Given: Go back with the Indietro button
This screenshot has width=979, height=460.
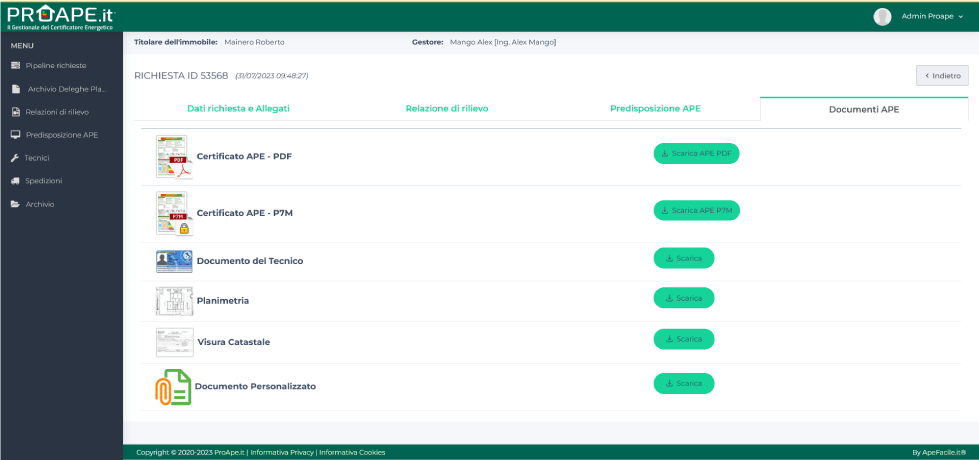Looking at the screenshot, I should click(x=942, y=75).
